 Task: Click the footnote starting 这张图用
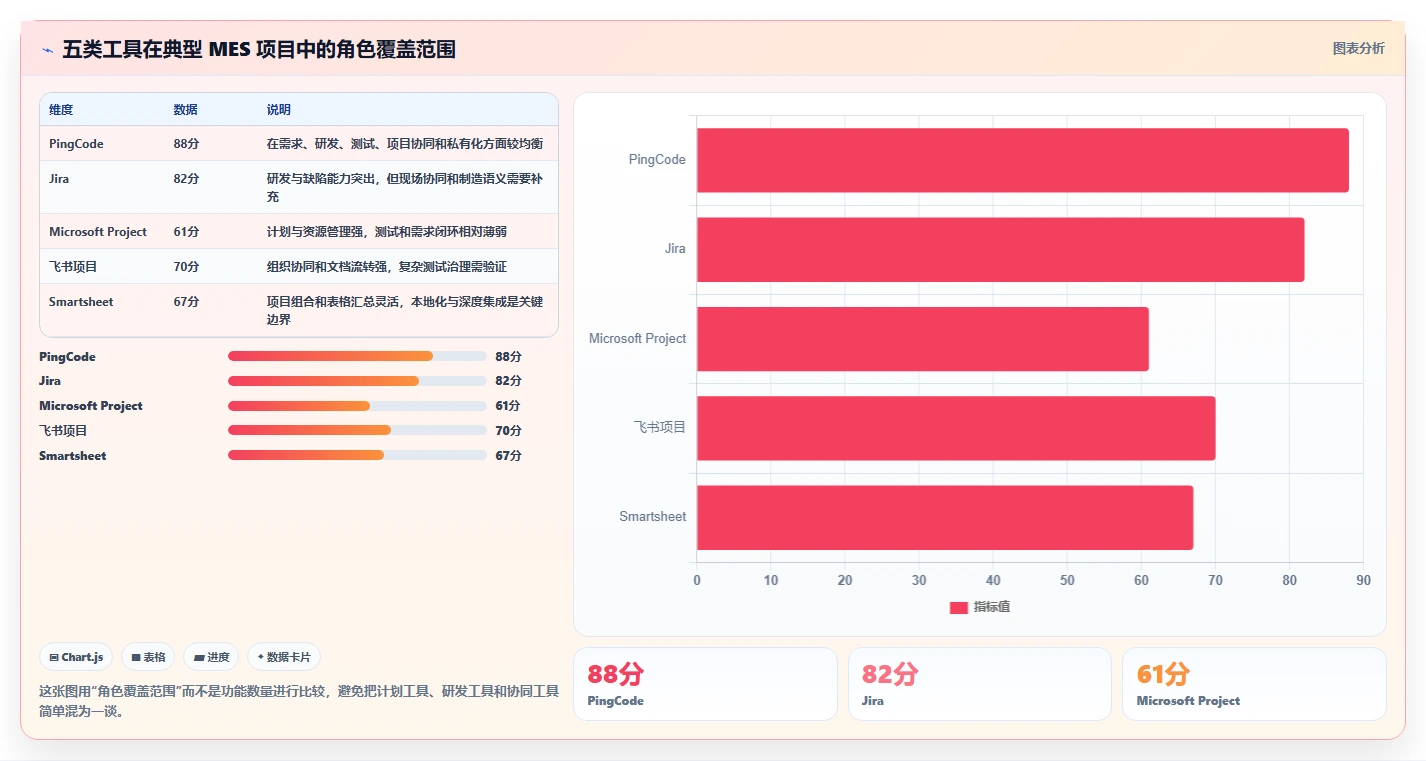[299, 701]
